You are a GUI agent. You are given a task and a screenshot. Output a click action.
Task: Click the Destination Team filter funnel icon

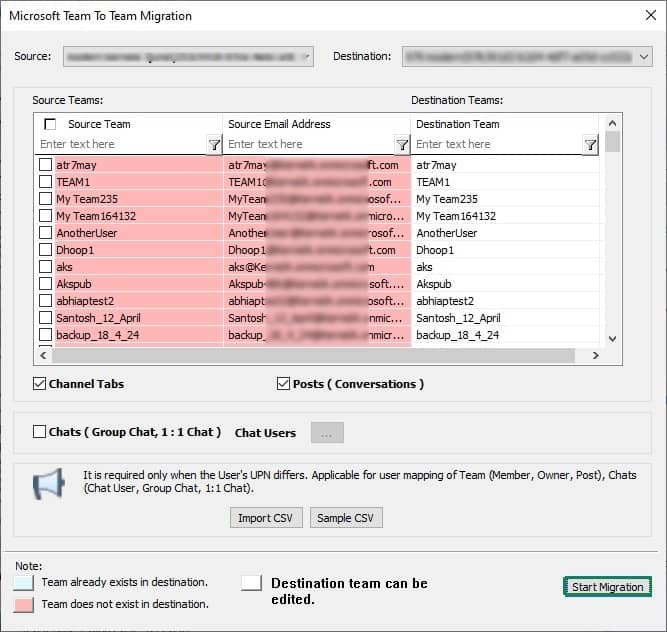point(590,145)
